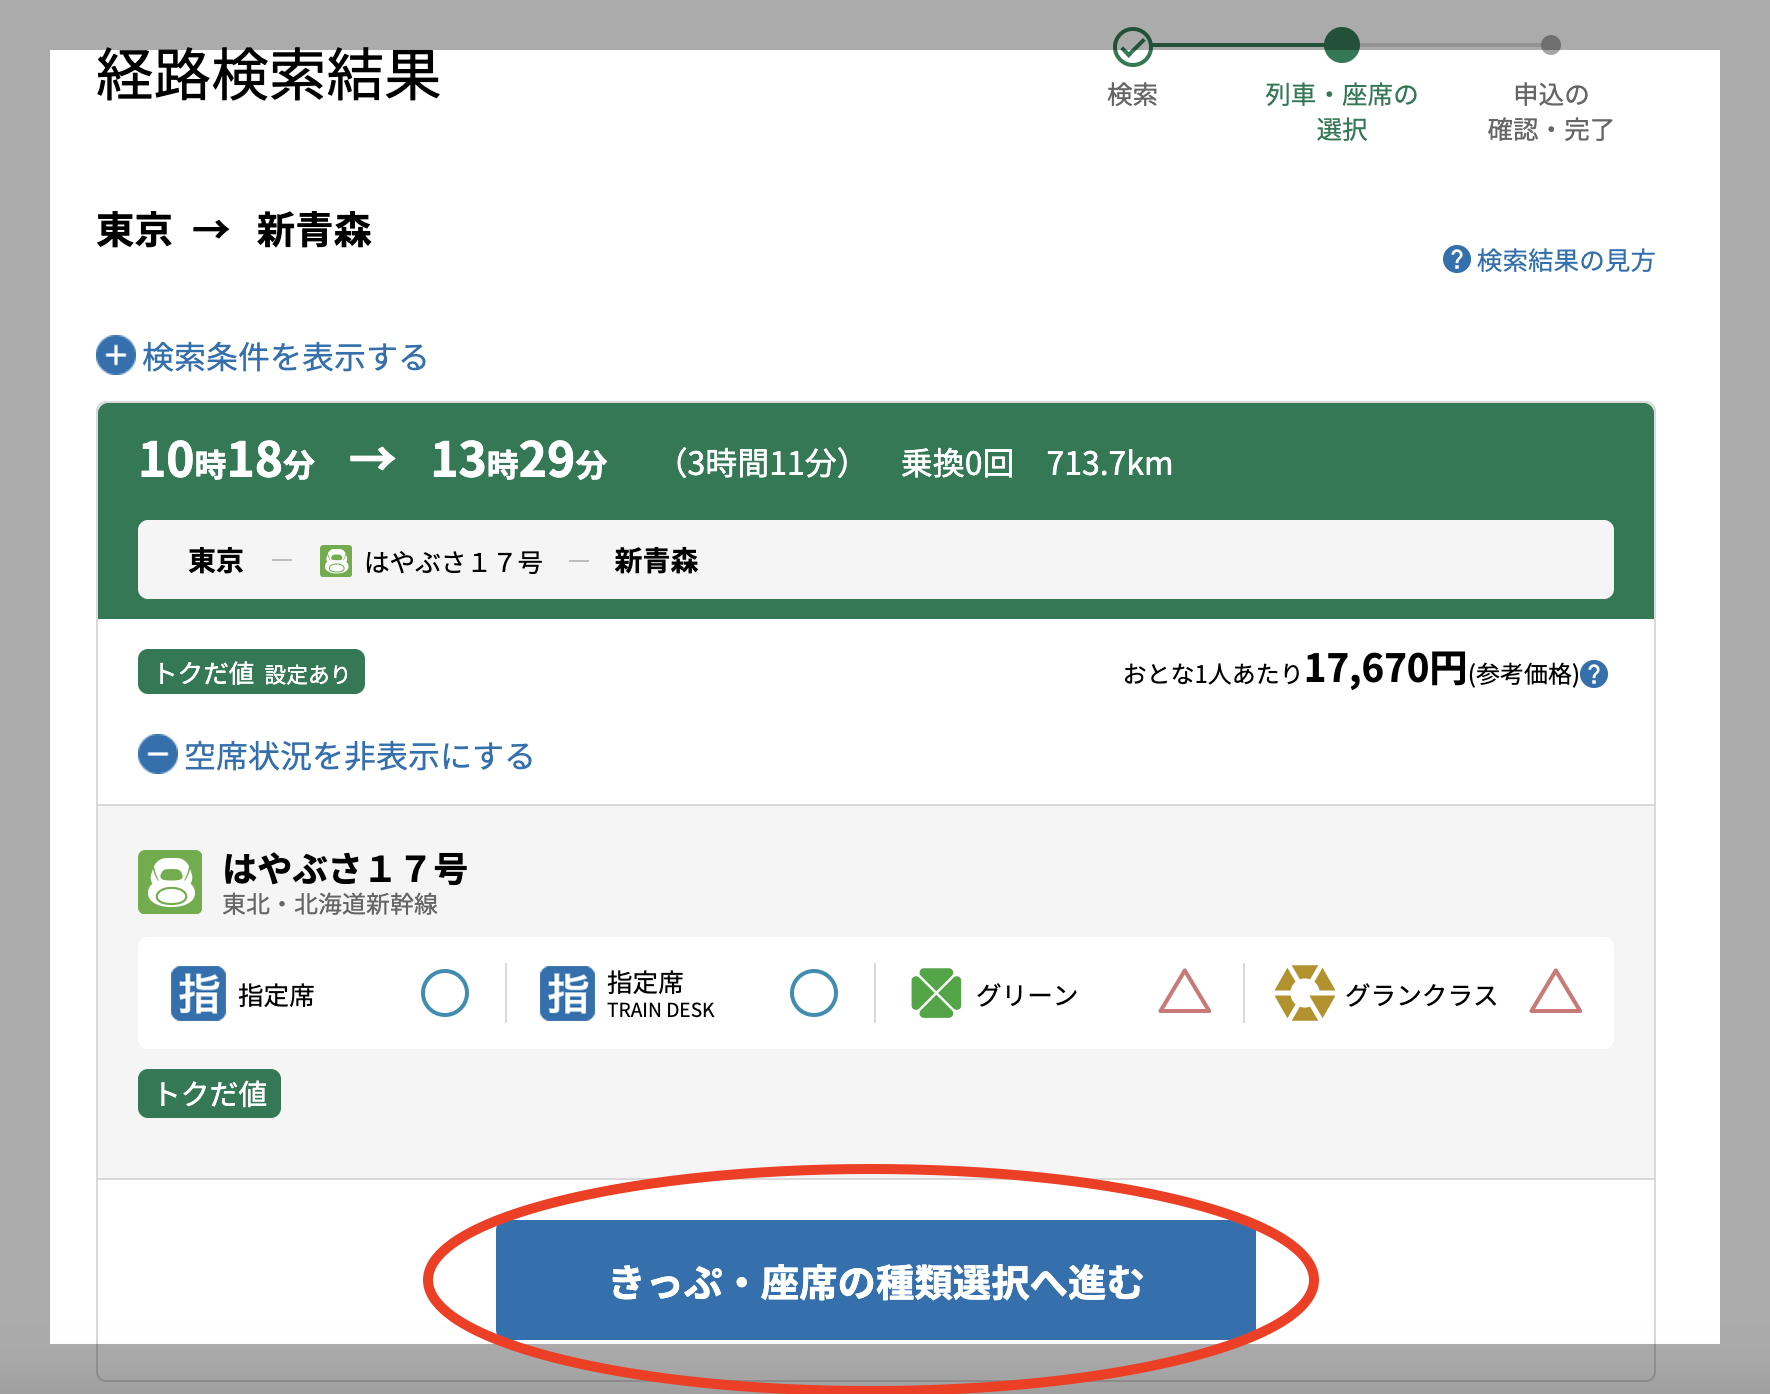
Task: Click the はやぶさ17号 name in route bar
Action: tap(453, 562)
